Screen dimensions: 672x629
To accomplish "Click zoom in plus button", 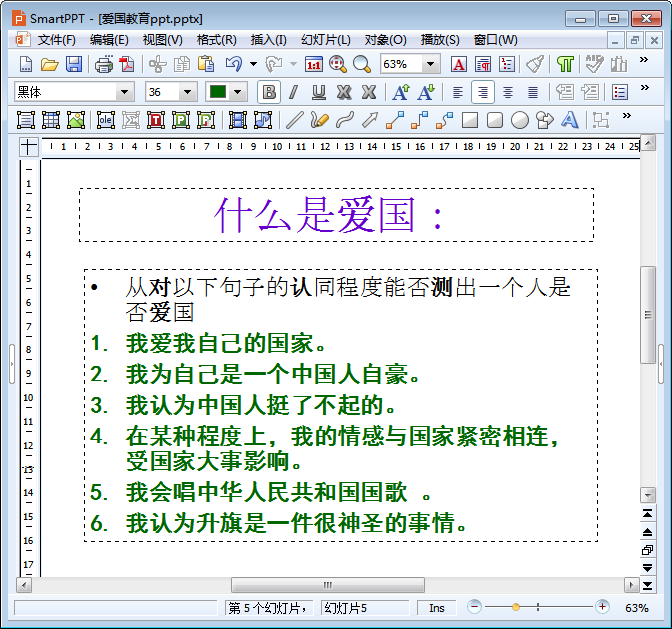I will click(602, 607).
